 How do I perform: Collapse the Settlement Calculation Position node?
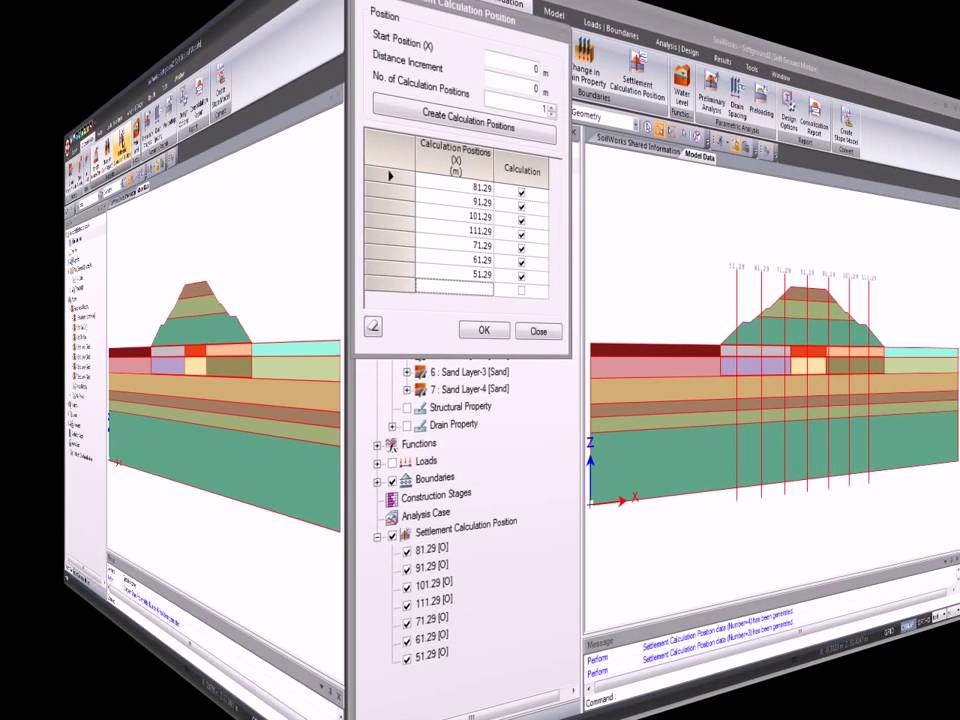click(x=377, y=538)
